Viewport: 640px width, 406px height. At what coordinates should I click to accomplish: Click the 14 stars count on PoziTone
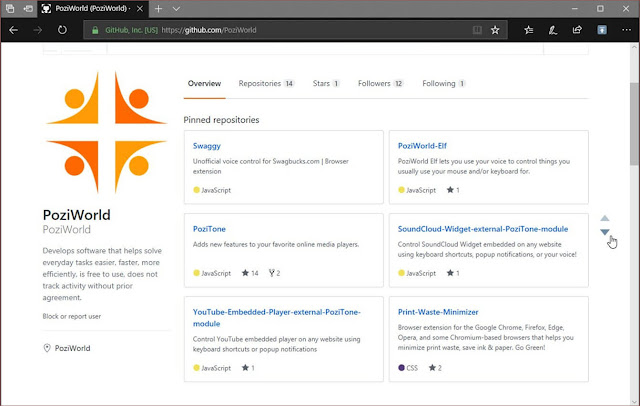click(250, 273)
